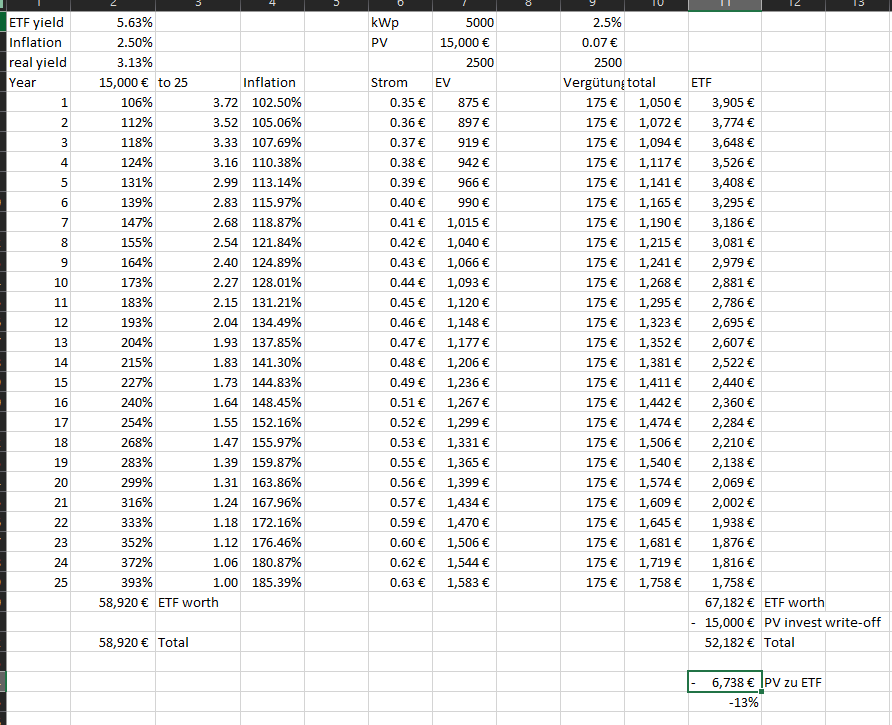Click the 2.50% cell beside Inflation label
This screenshot has height=725, width=892.
(x=119, y=42)
